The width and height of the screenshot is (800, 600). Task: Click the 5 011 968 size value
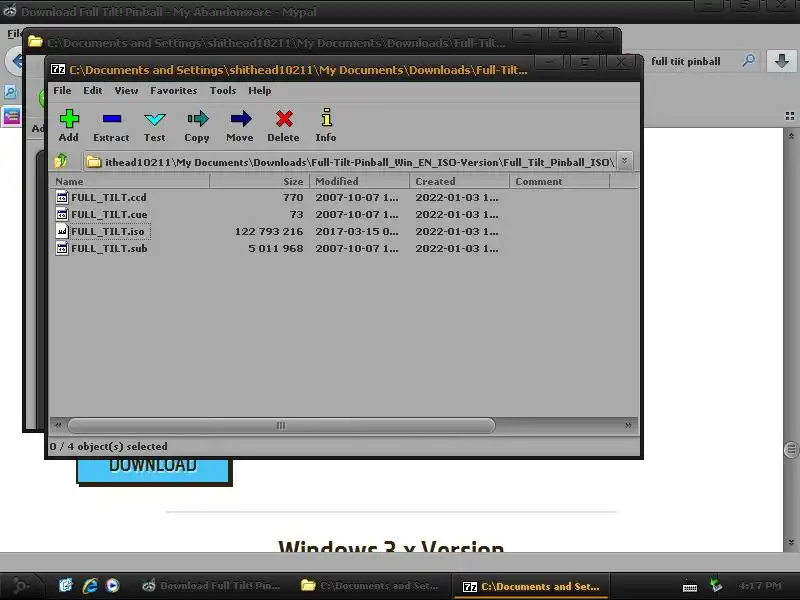click(276, 248)
